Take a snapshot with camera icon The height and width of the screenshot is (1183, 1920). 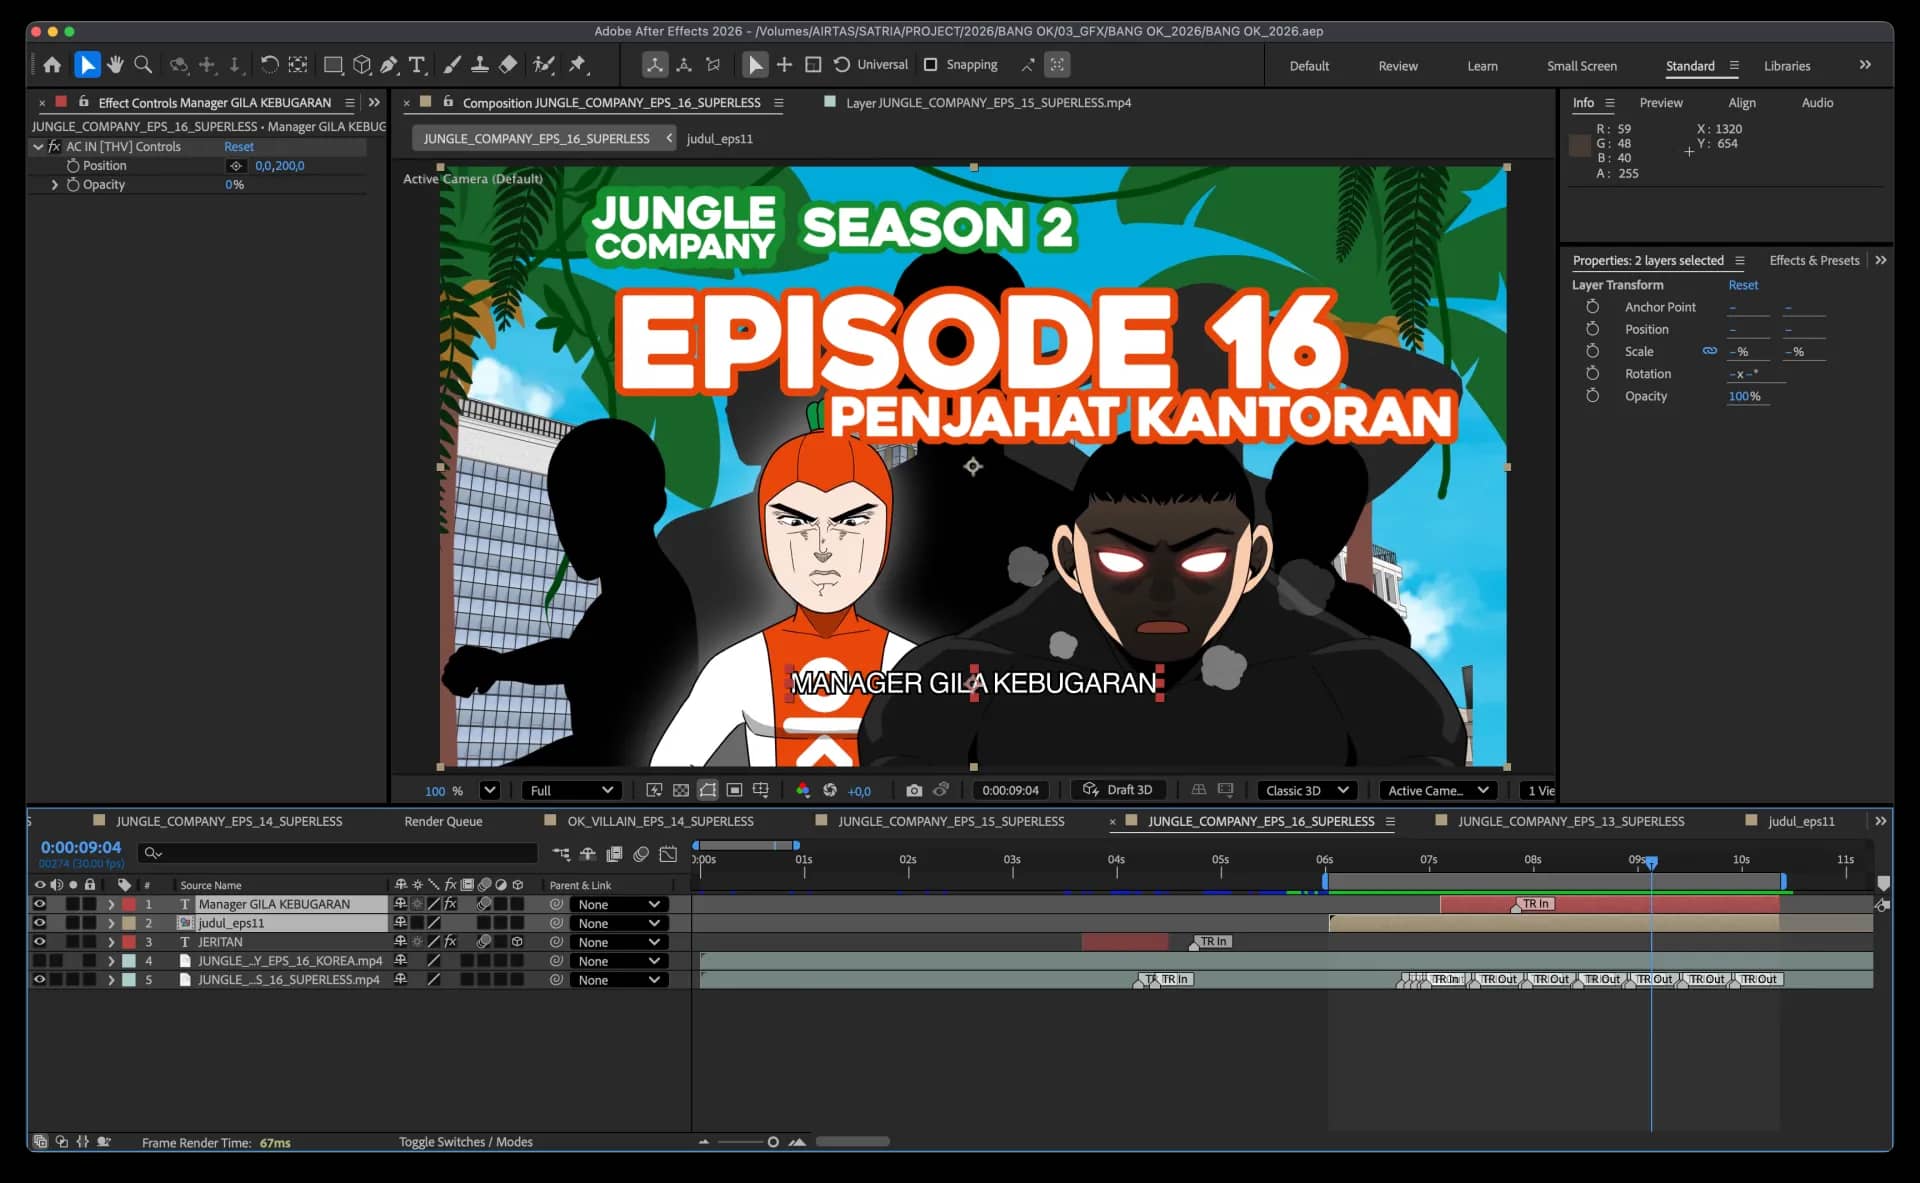pos(913,790)
